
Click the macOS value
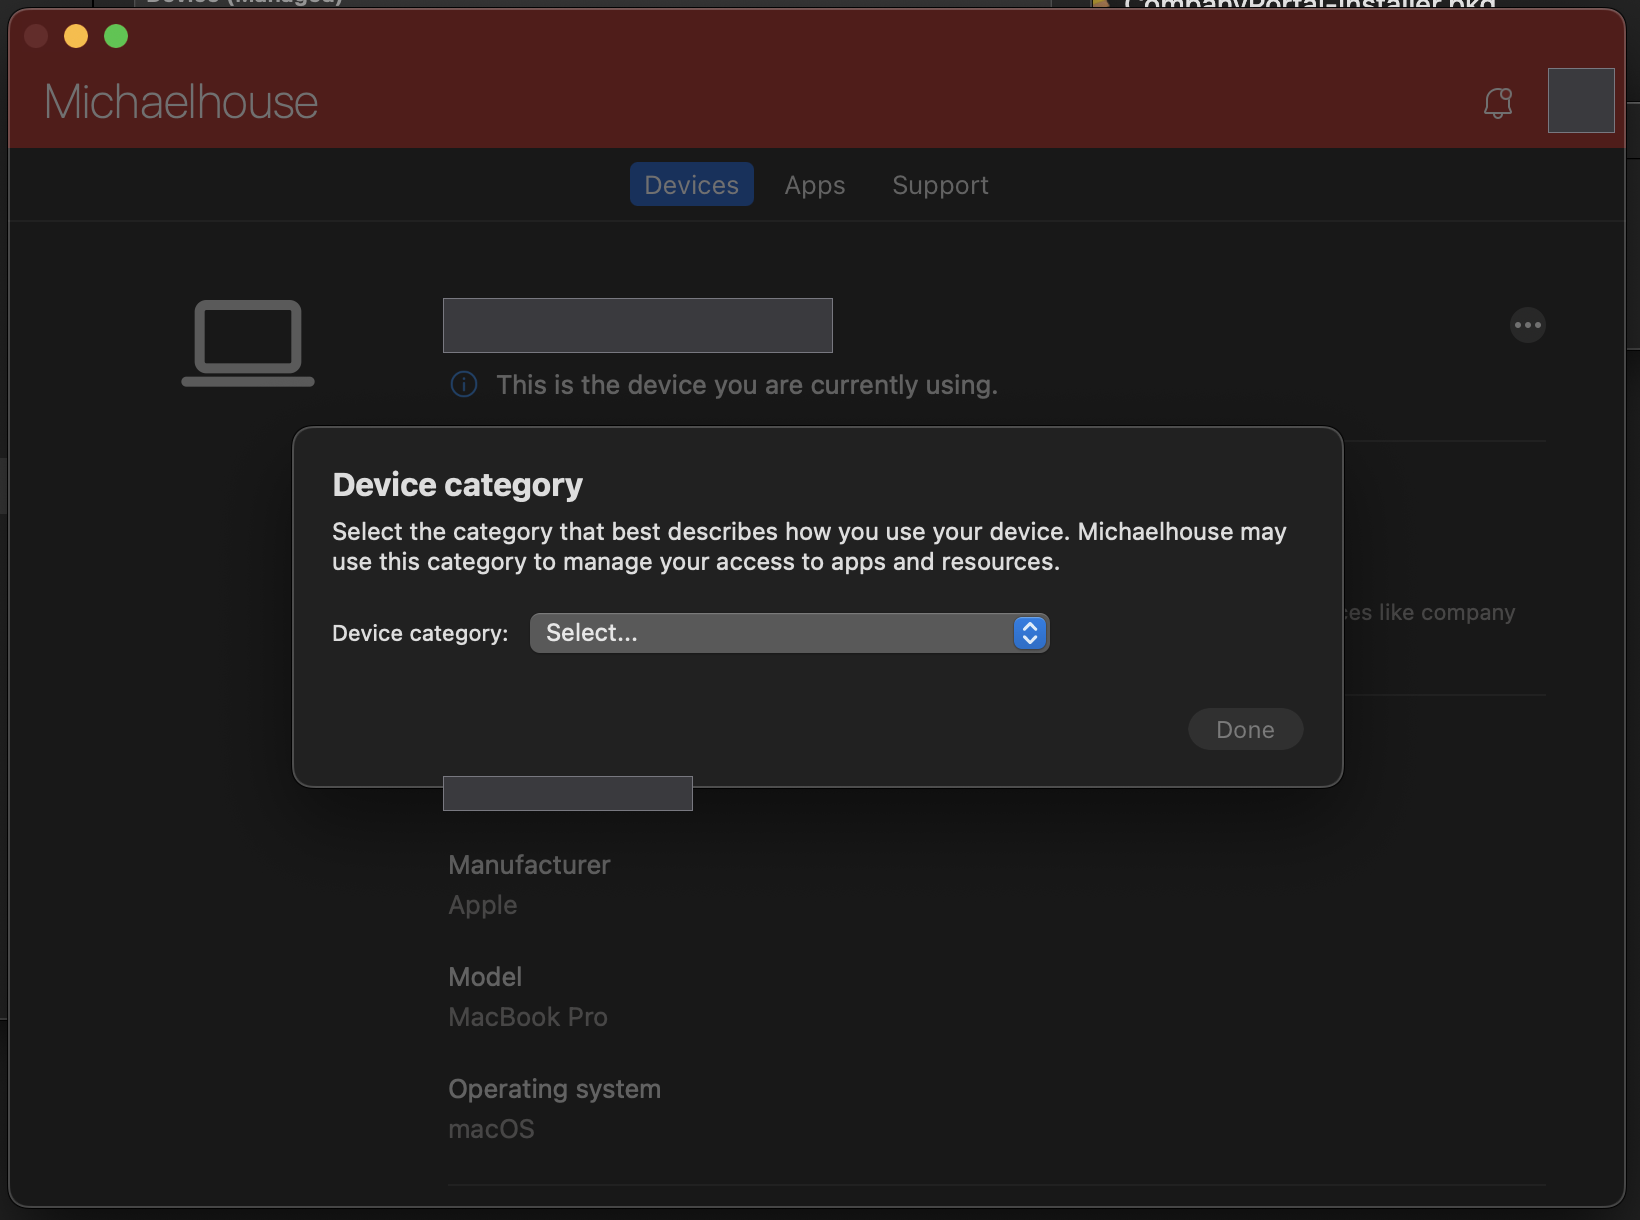pos(491,1129)
